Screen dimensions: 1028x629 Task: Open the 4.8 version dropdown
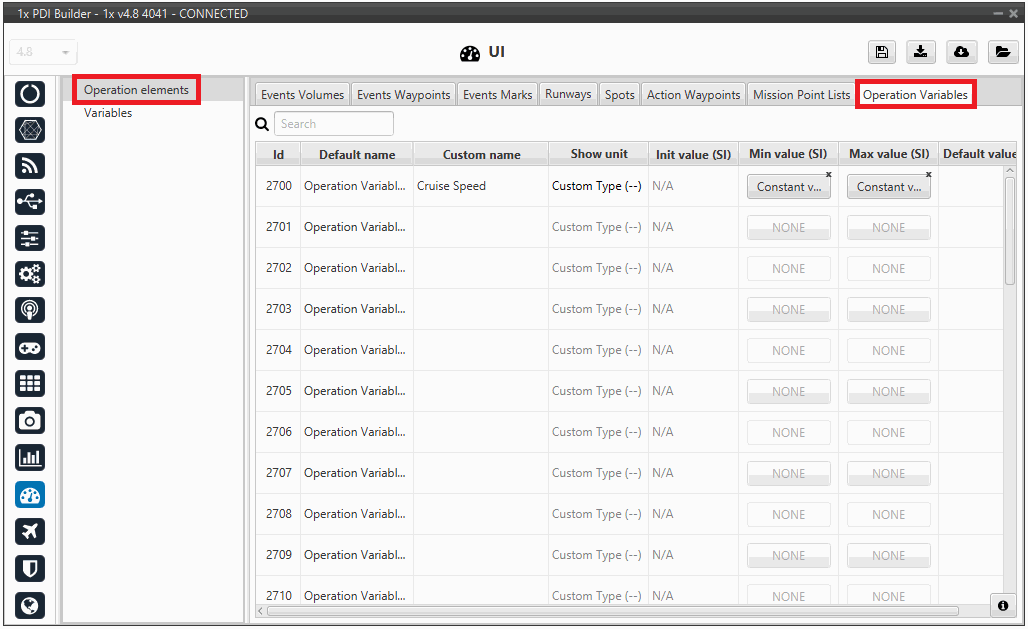point(44,53)
